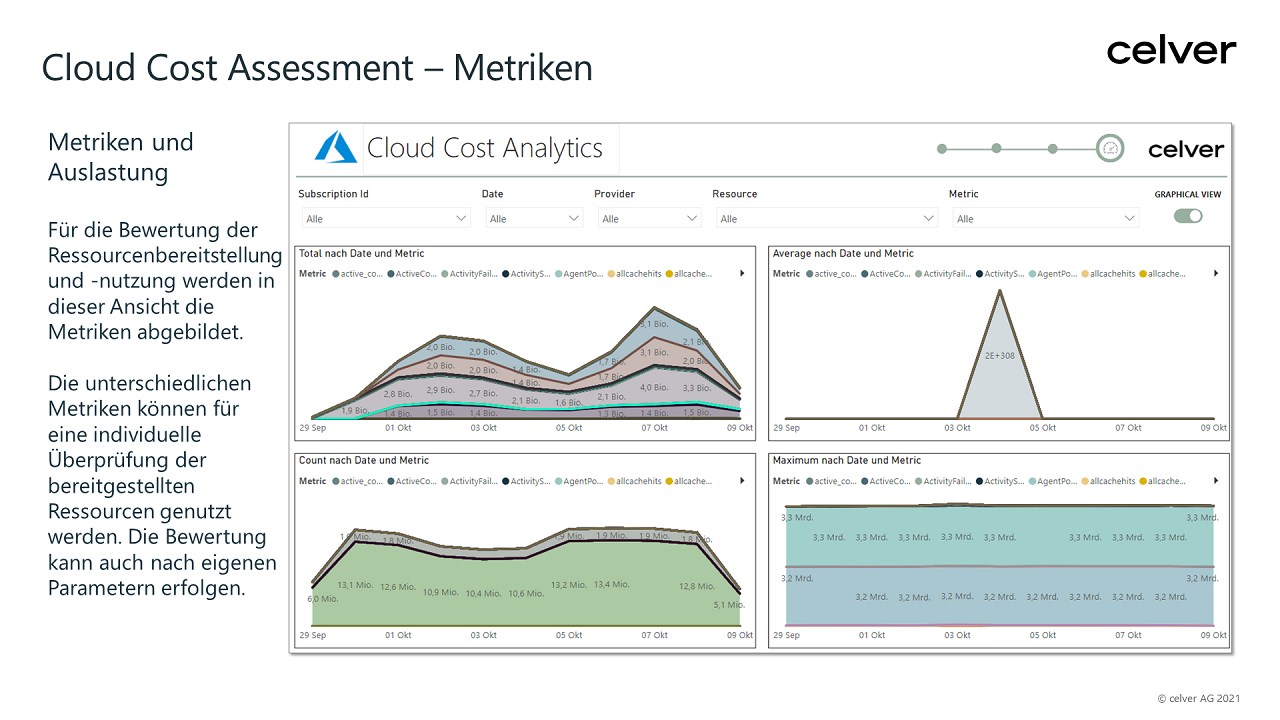Click the celver logo at slide top
Screen dimensions: 1280x720
pyautogui.click(x=1172, y=51)
